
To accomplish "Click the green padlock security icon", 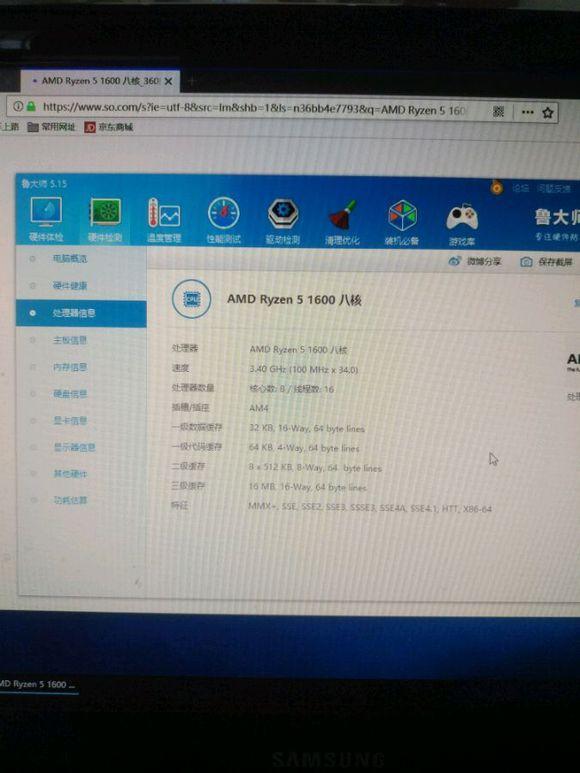I will click(32, 106).
